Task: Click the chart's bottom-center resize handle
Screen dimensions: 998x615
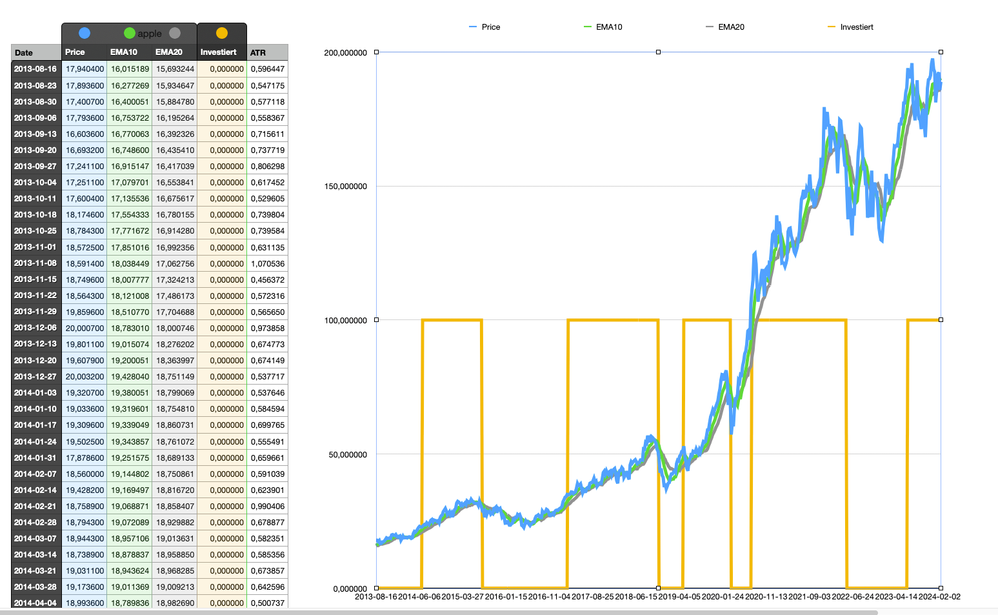Action: (658, 588)
